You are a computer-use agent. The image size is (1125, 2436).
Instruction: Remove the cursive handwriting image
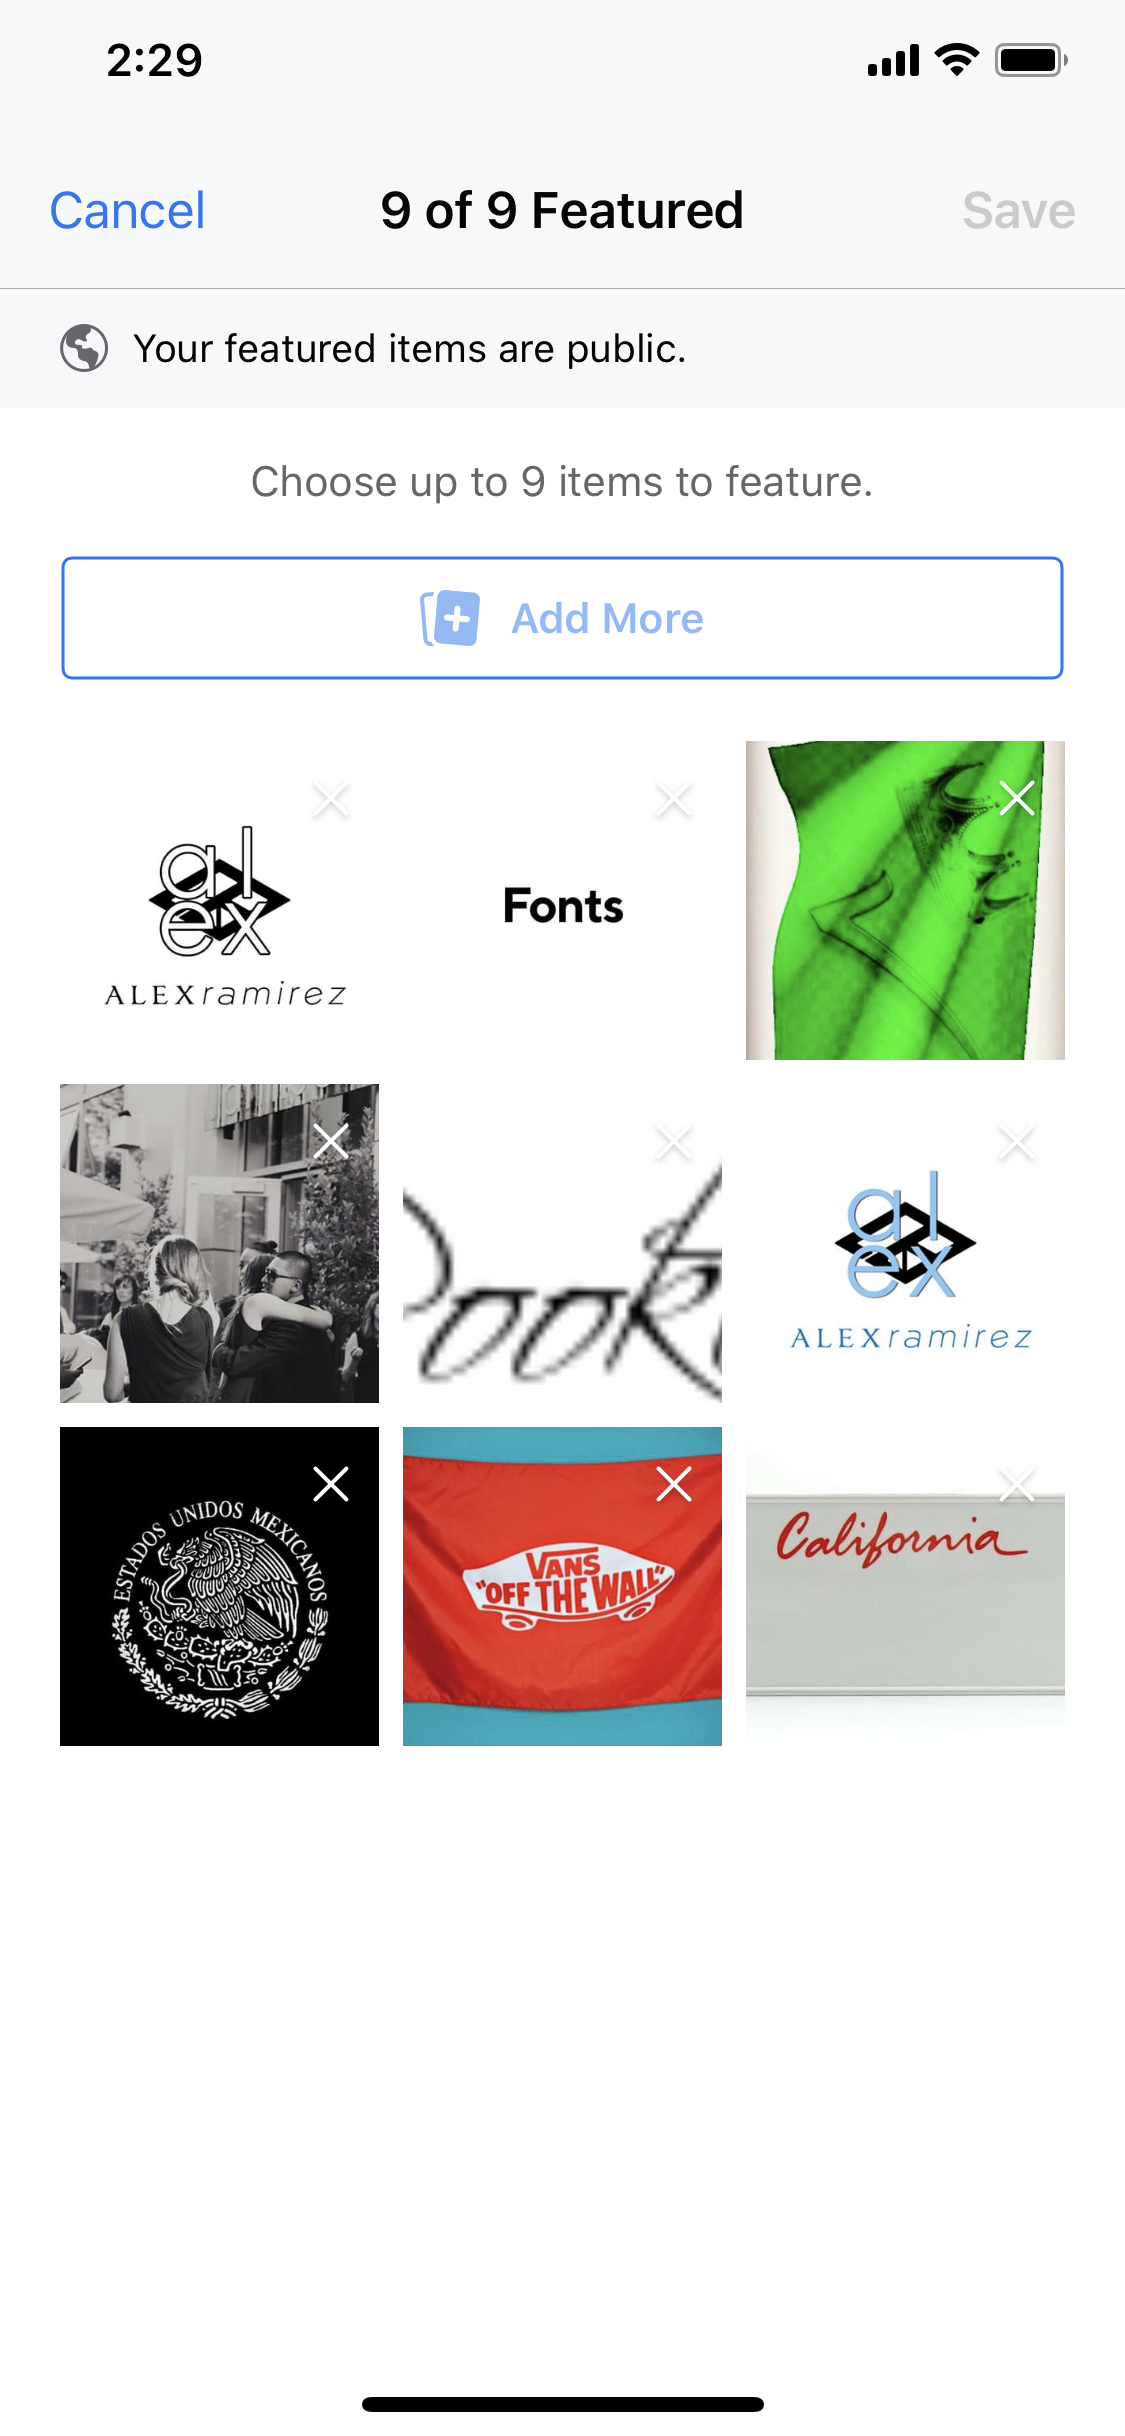click(674, 1141)
